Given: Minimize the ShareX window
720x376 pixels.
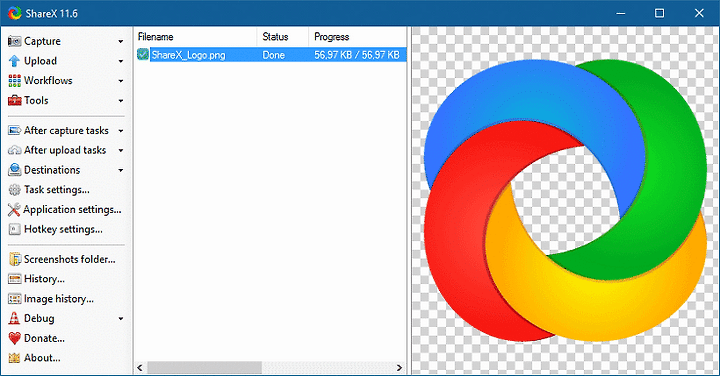Looking at the screenshot, I should click(621, 13).
